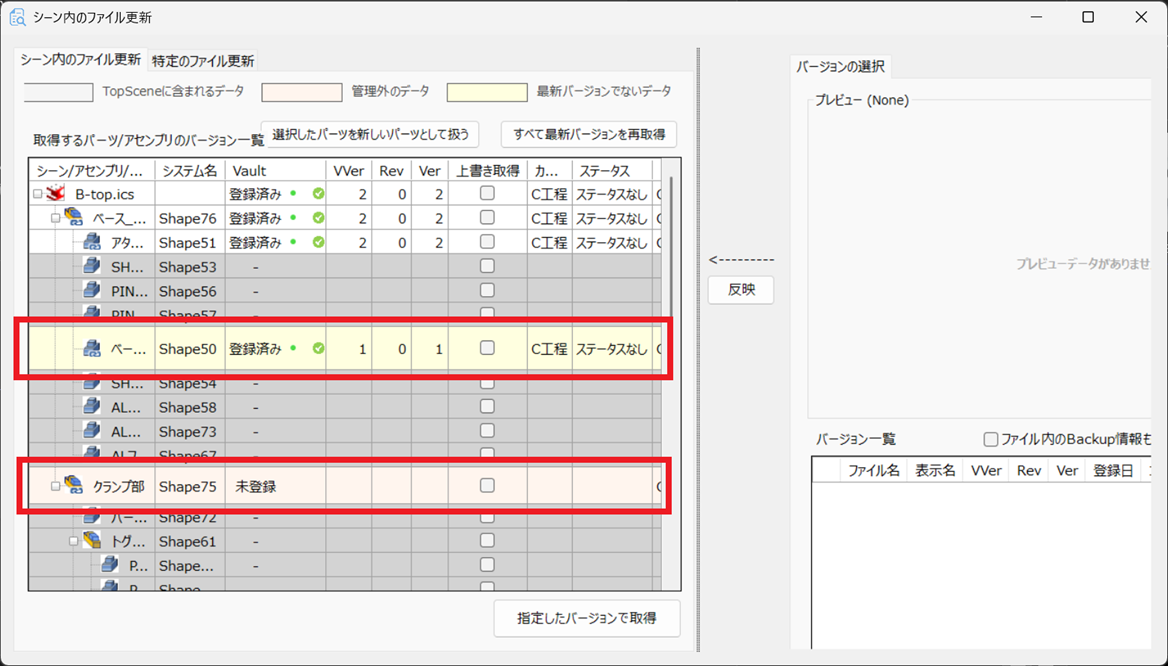Click the application icon in the title bar

click(19, 17)
